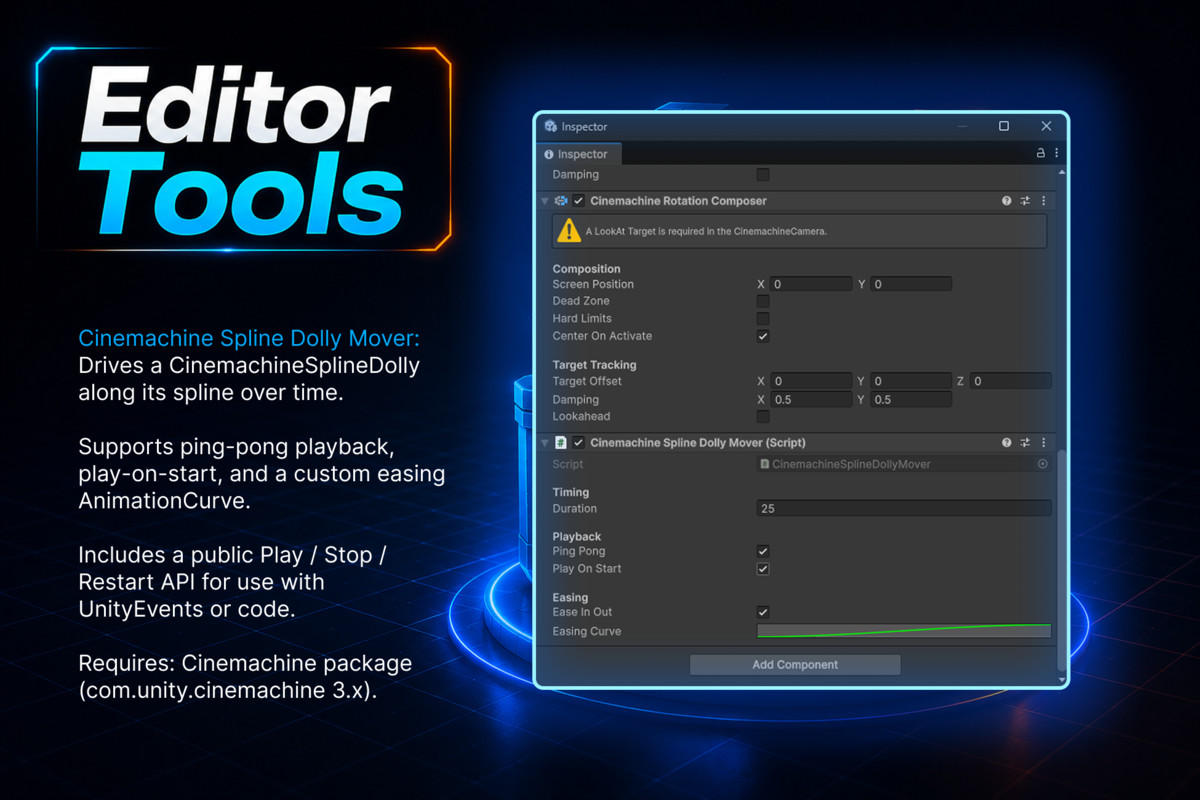
Task: Minimize the Inspector window
Action: [962, 126]
